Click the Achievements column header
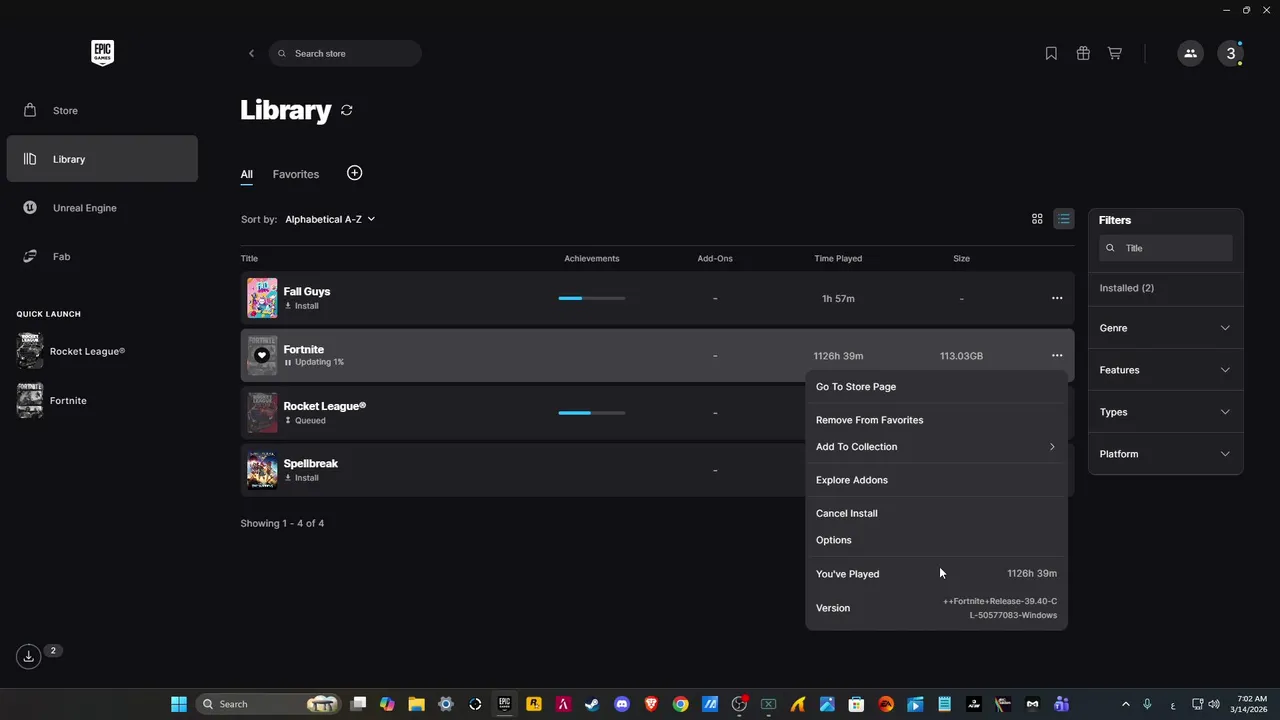Viewport: 1280px width, 720px height. tap(592, 259)
